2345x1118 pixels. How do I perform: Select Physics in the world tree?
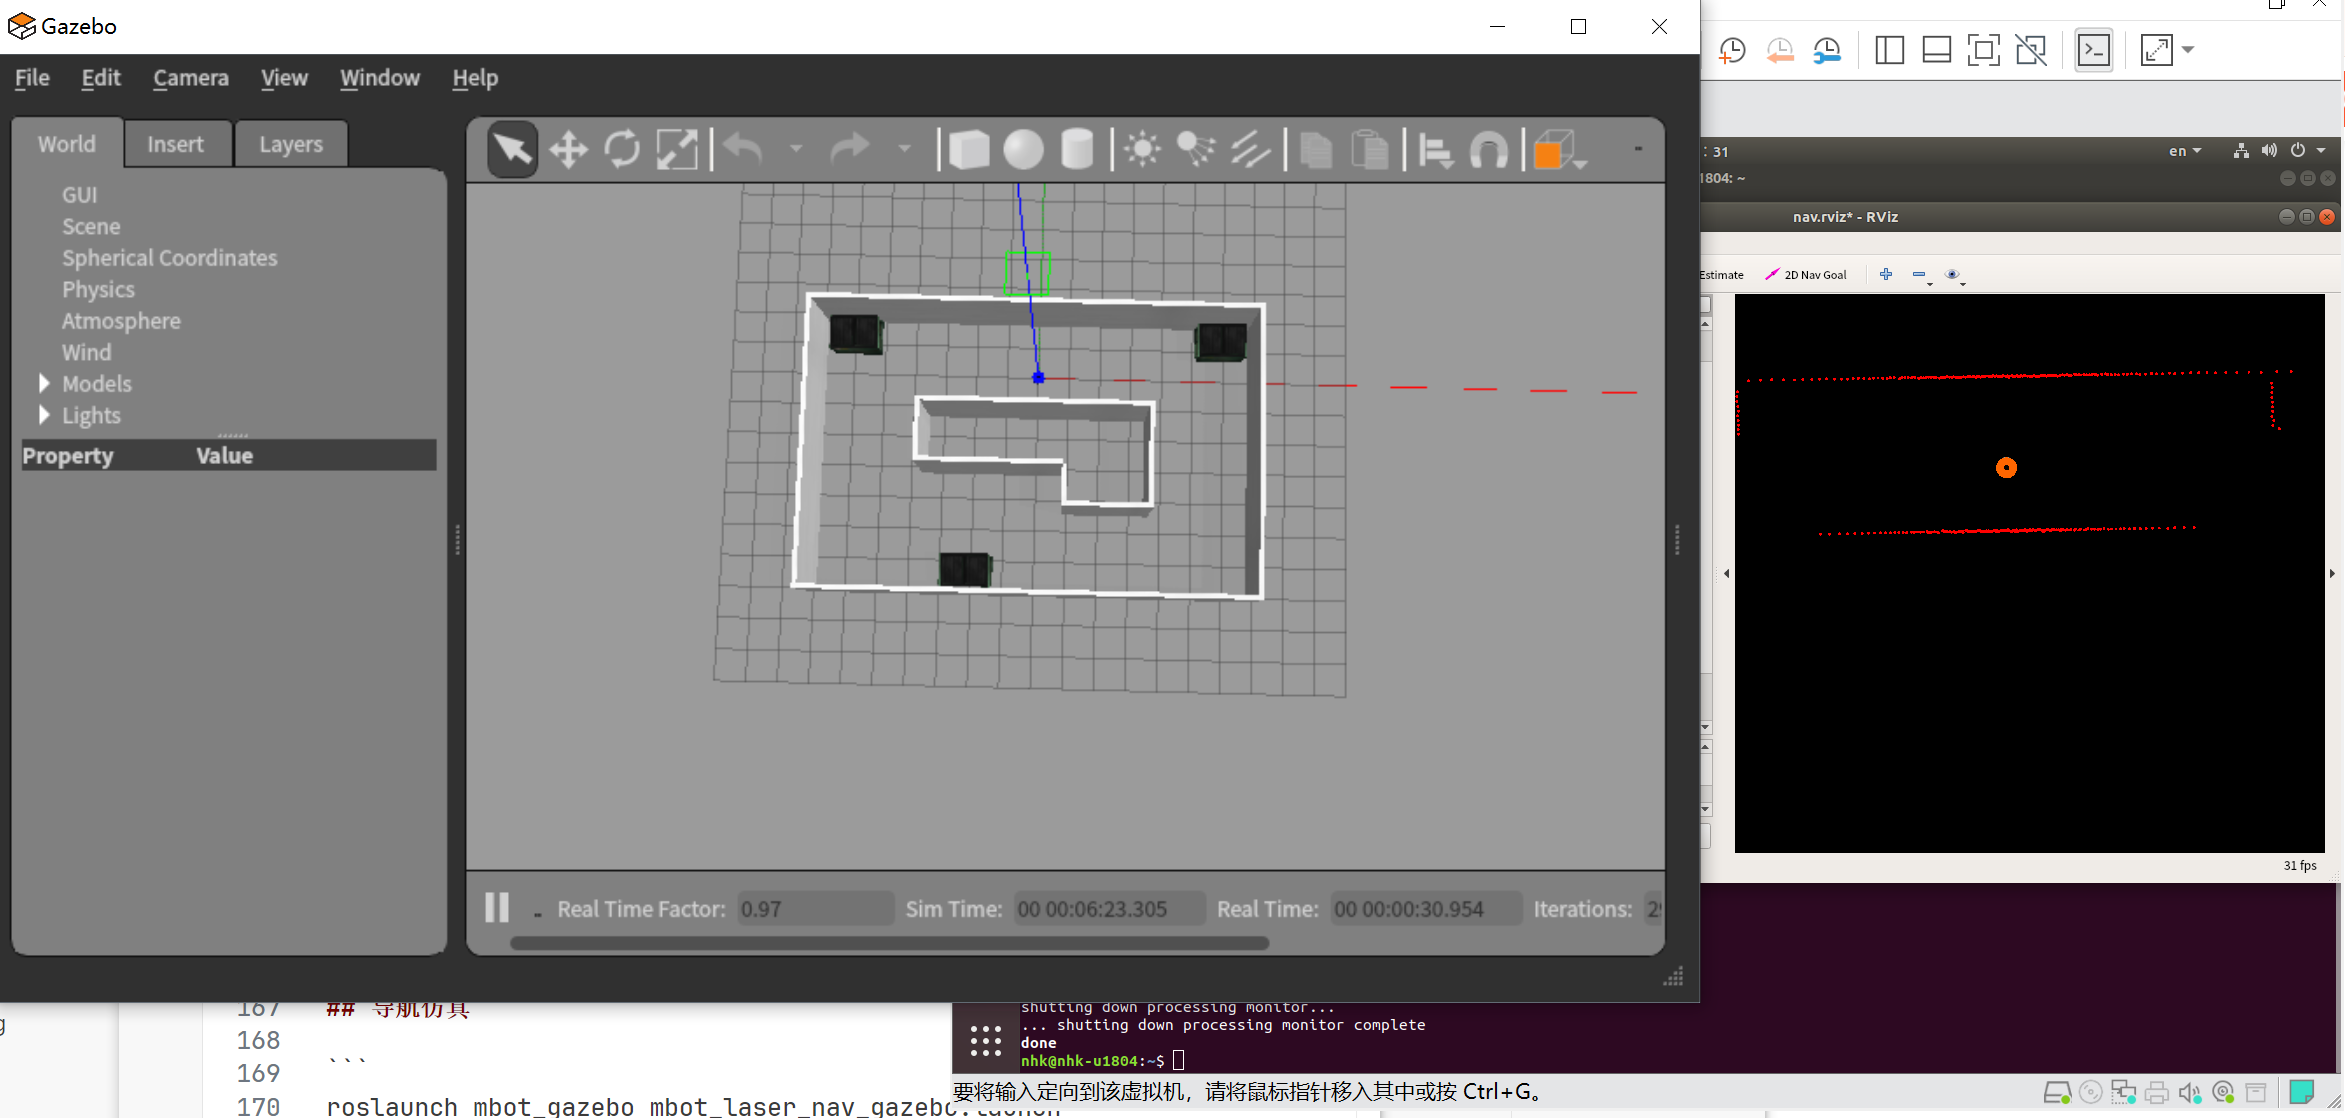(x=98, y=289)
